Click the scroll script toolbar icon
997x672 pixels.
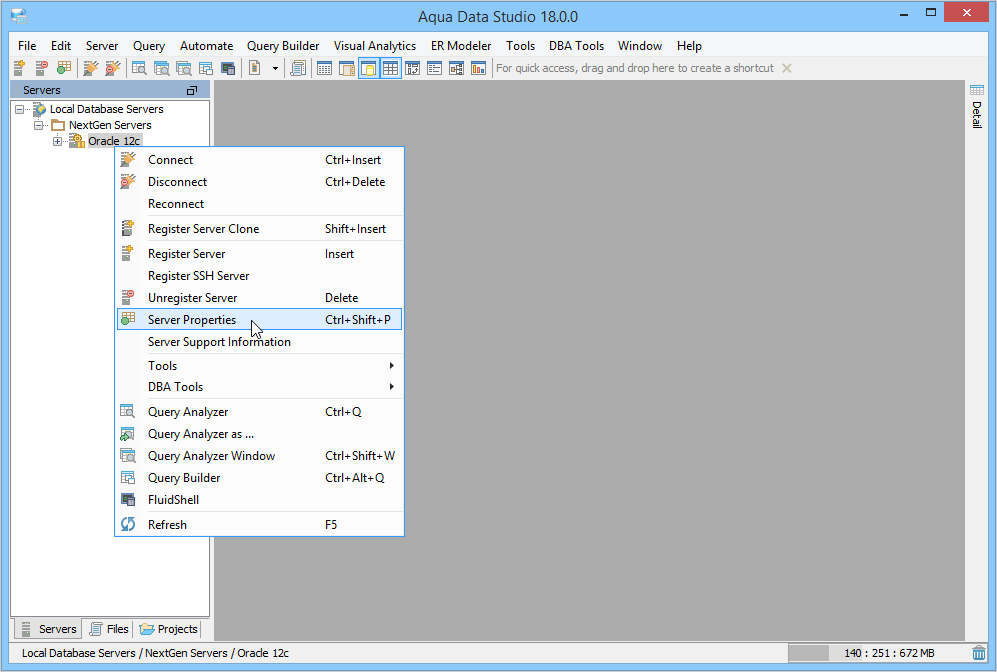[x=298, y=68]
